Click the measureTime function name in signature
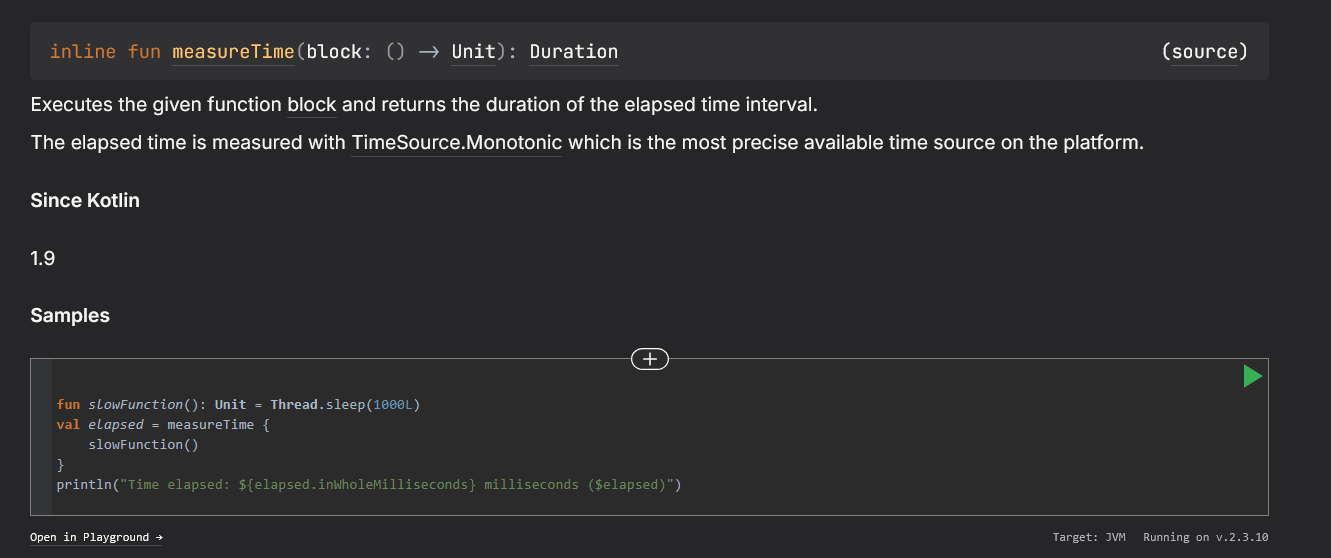 (x=233, y=51)
